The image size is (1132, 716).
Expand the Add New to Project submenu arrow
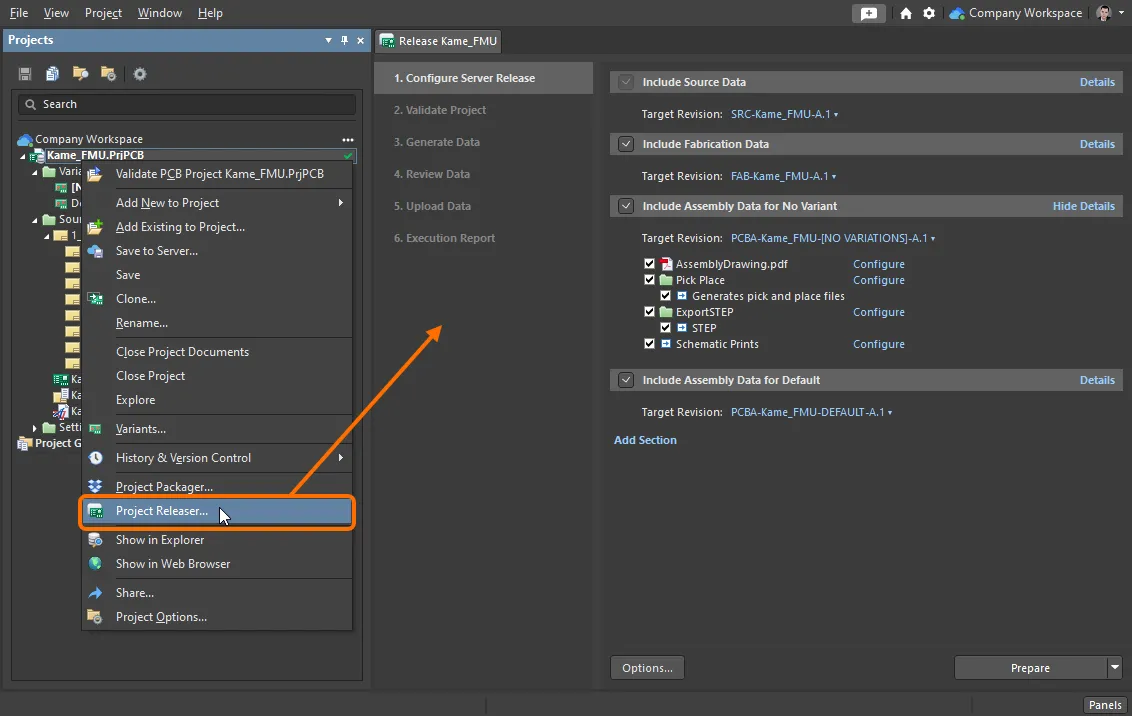(341, 203)
